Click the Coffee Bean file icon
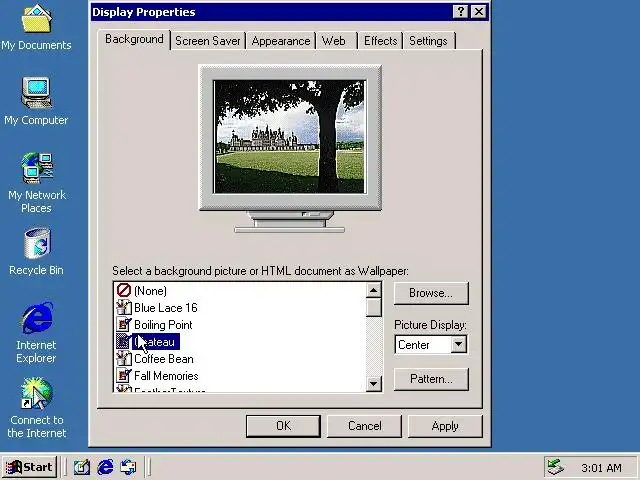Image resolution: width=640 pixels, height=480 pixels. coord(123,359)
